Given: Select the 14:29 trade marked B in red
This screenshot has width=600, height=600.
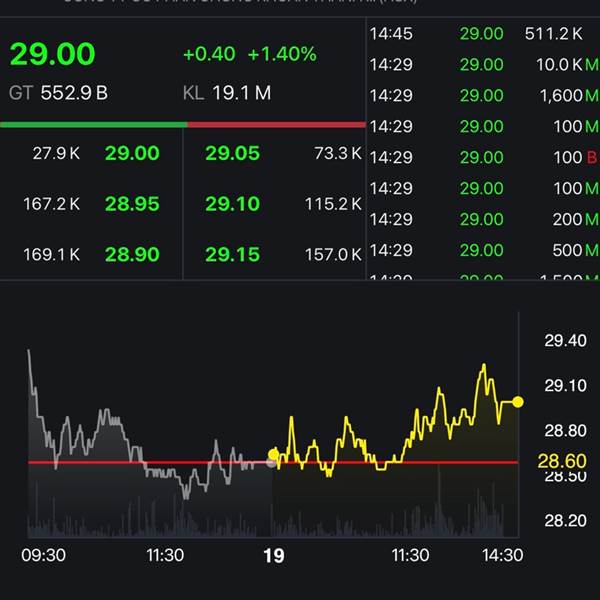Looking at the screenshot, I should pyautogui.click(x=484, y=157).
